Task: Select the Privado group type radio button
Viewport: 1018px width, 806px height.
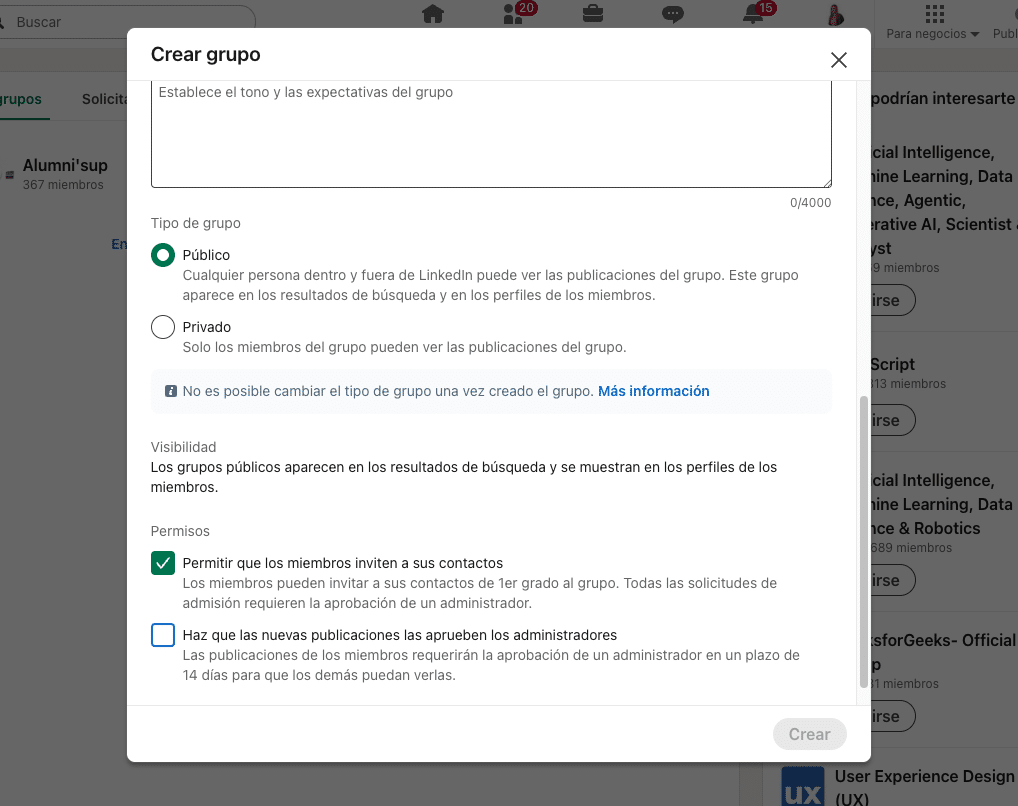Action: [x=163, y=327]
